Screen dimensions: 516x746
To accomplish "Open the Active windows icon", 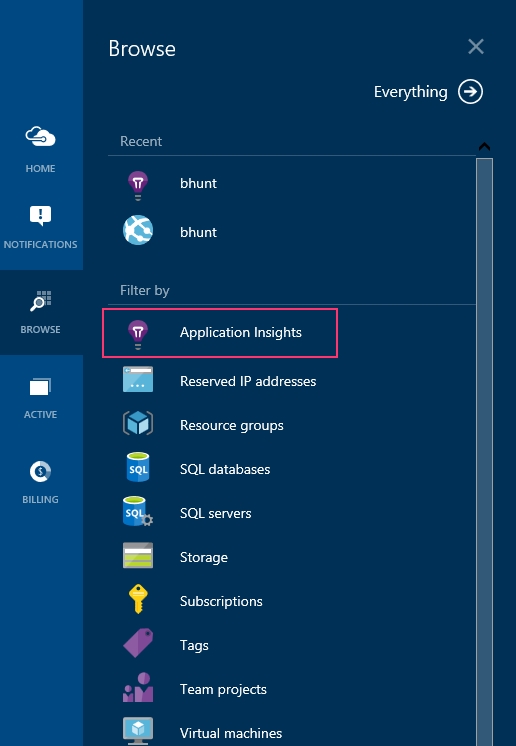I will click(40, 386).
